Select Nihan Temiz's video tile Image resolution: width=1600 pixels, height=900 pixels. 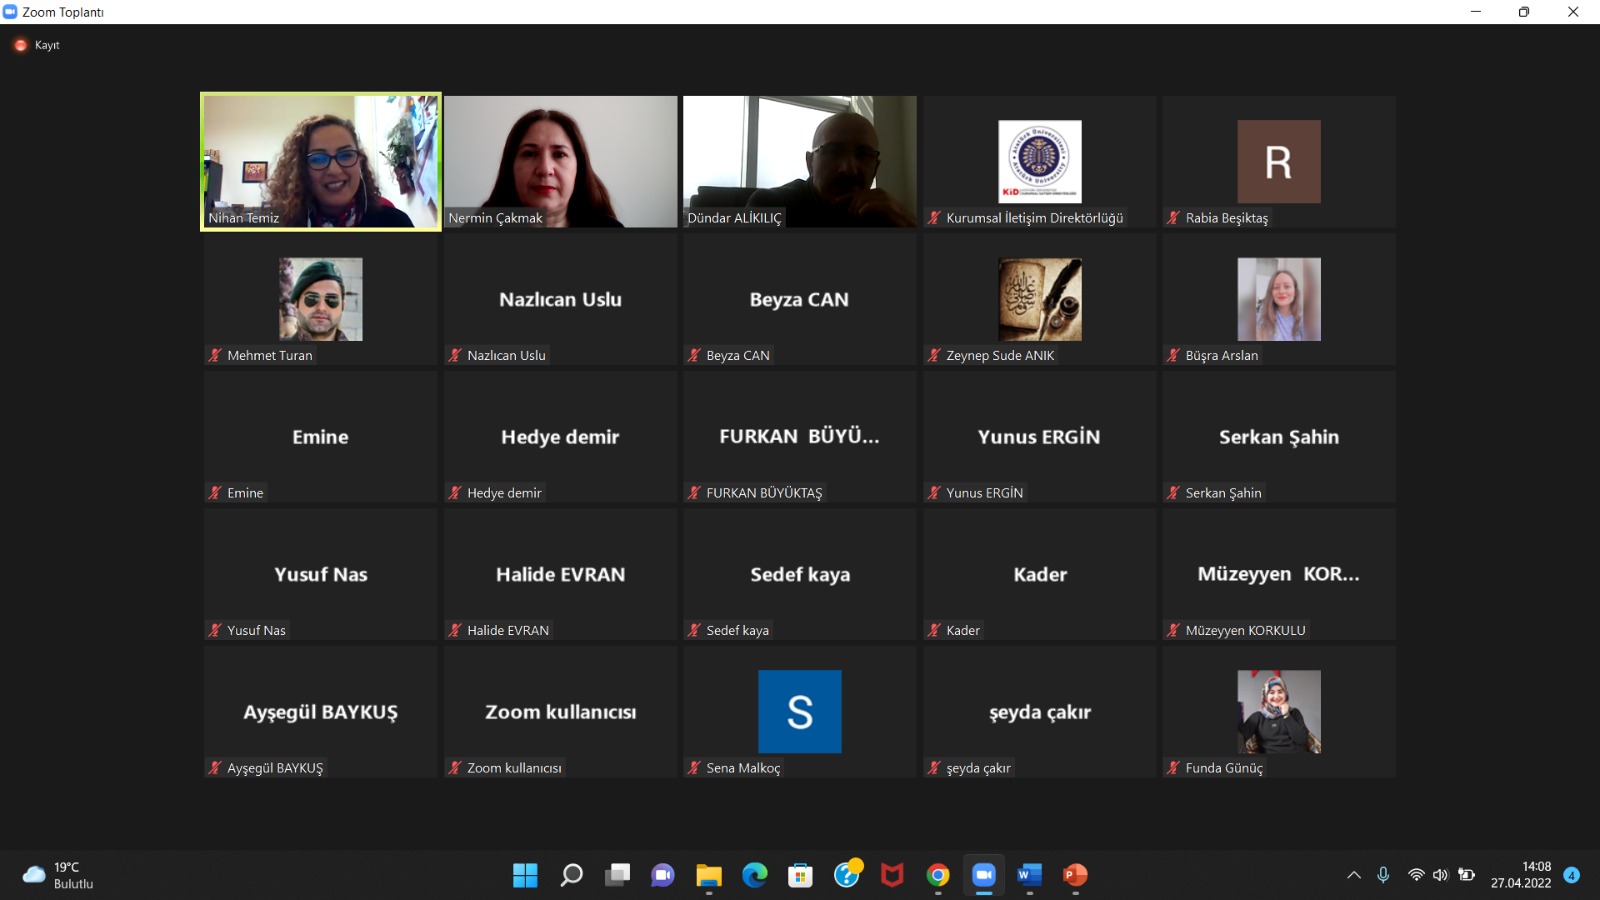321,162
